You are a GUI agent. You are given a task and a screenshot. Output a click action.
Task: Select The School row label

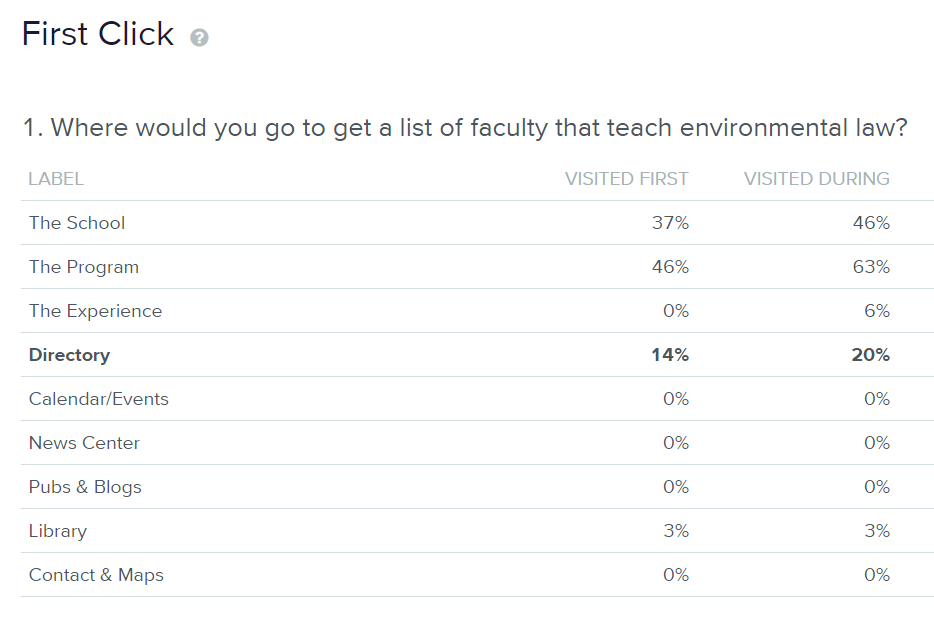(77, 223)
